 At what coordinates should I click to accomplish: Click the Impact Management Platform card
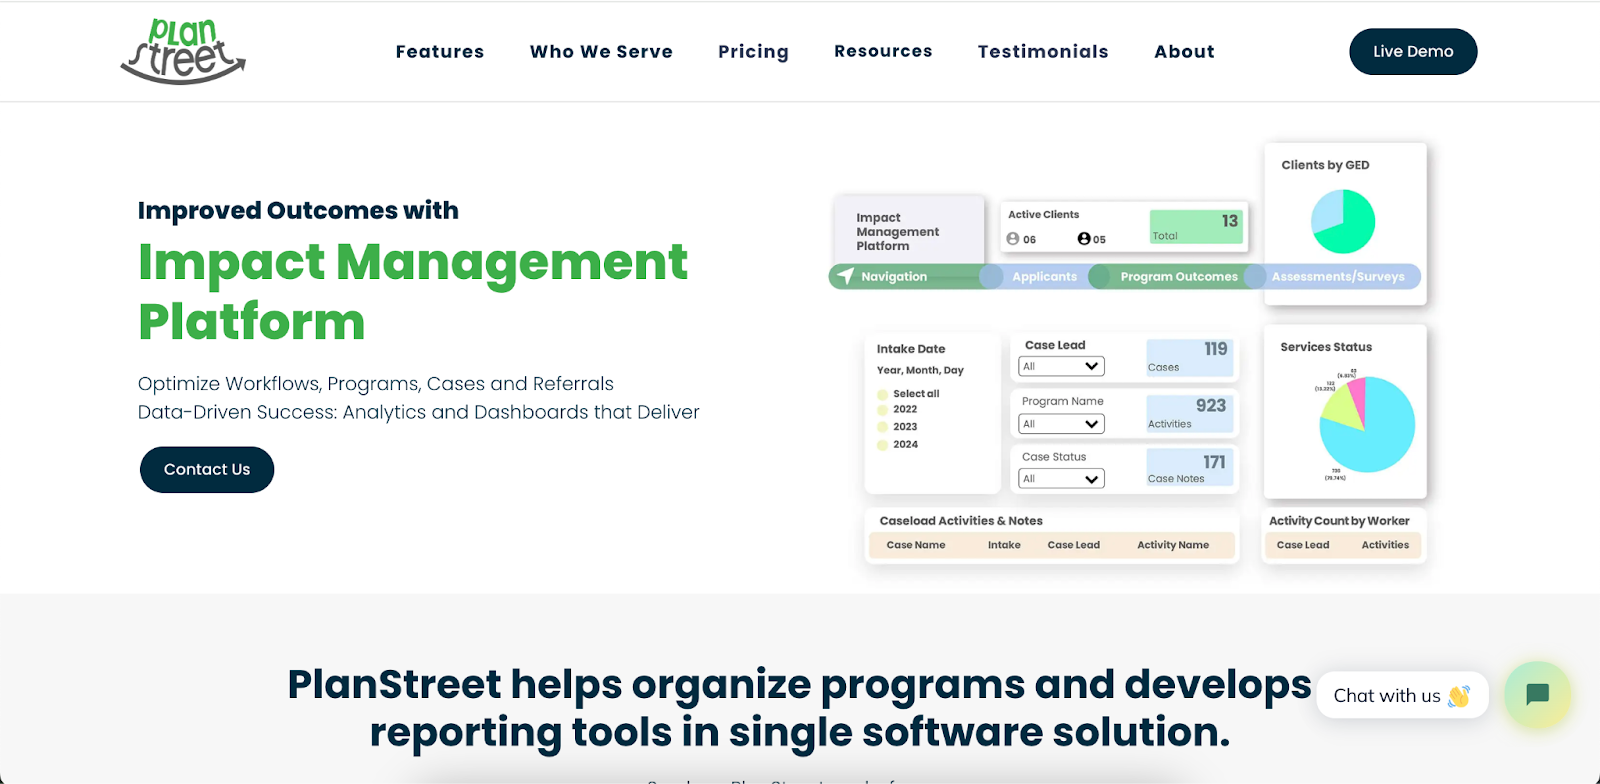click(908, 231)
